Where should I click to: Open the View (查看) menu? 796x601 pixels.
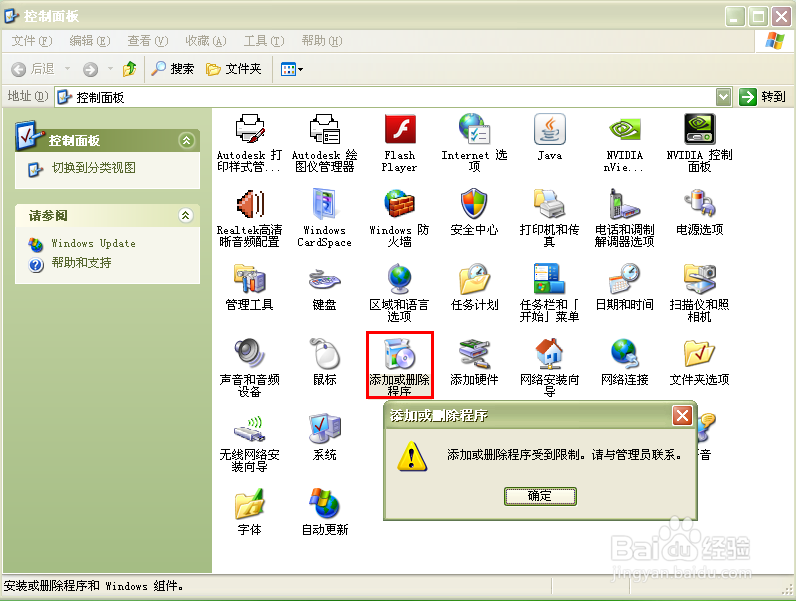coord(147,41)
